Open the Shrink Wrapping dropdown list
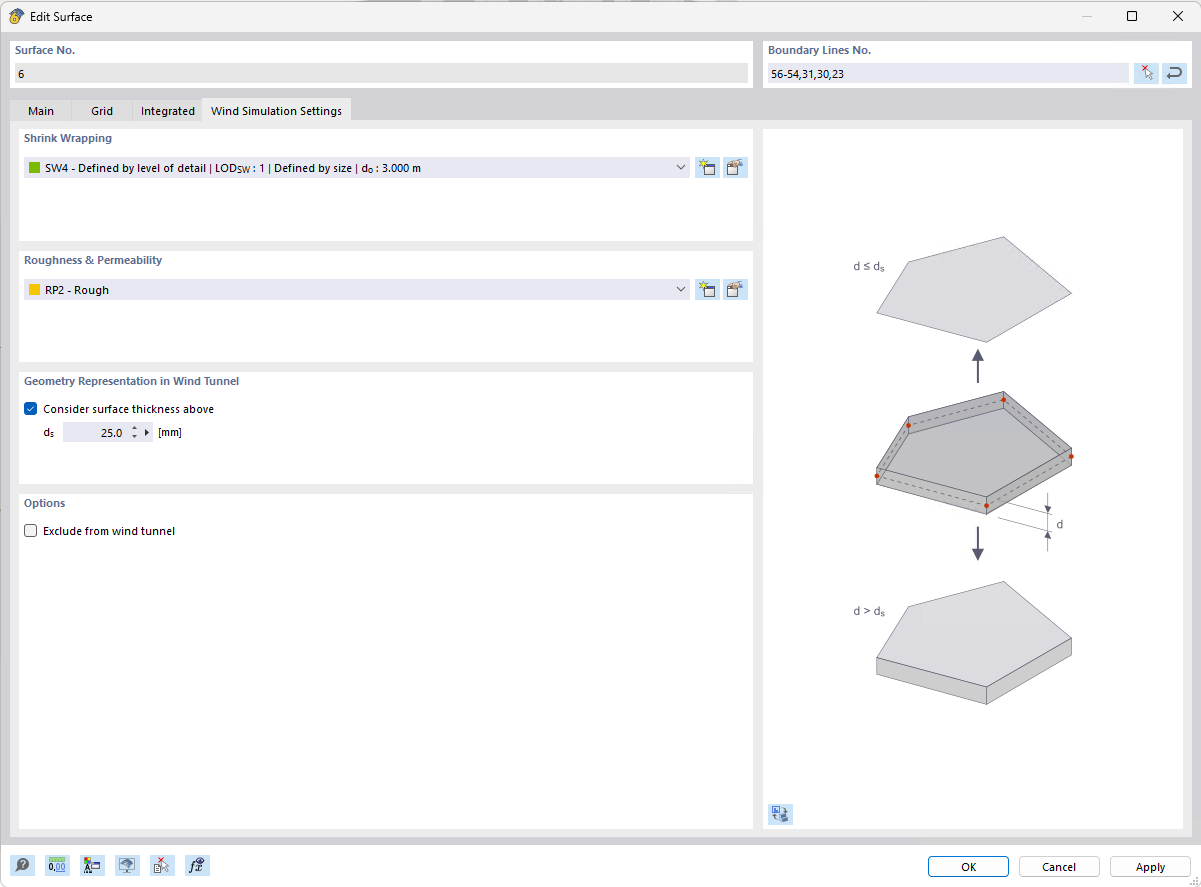Screen dimensions: 1201x887 [680, 167]
